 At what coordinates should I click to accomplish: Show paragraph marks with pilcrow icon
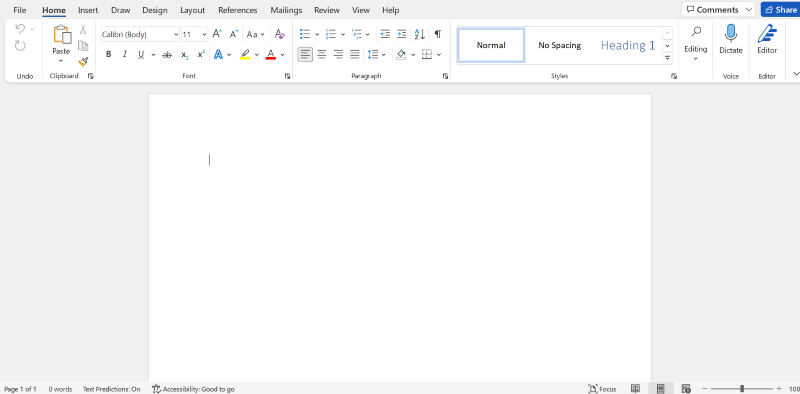click(x=438, y=34)
